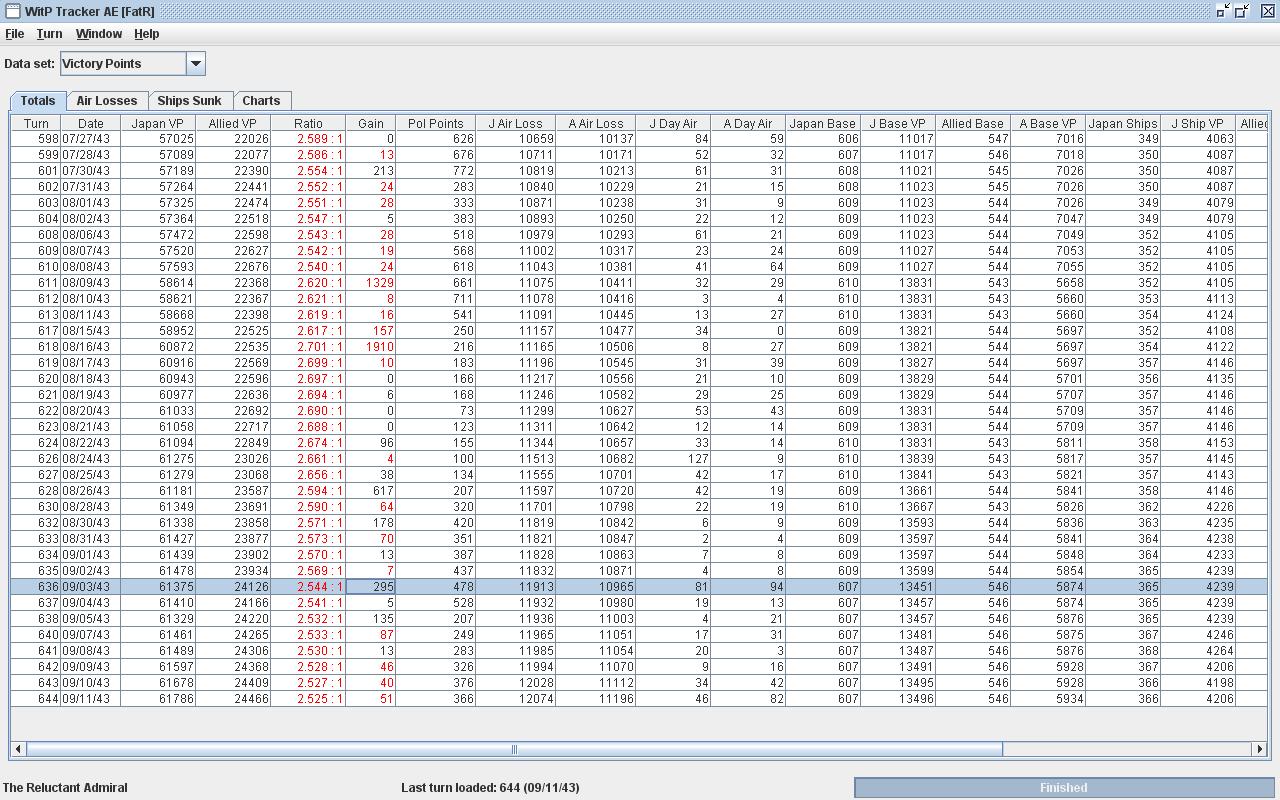Click the window icon in the title bar
This screenshot has height=800, width=1280.
pos(12,11)
